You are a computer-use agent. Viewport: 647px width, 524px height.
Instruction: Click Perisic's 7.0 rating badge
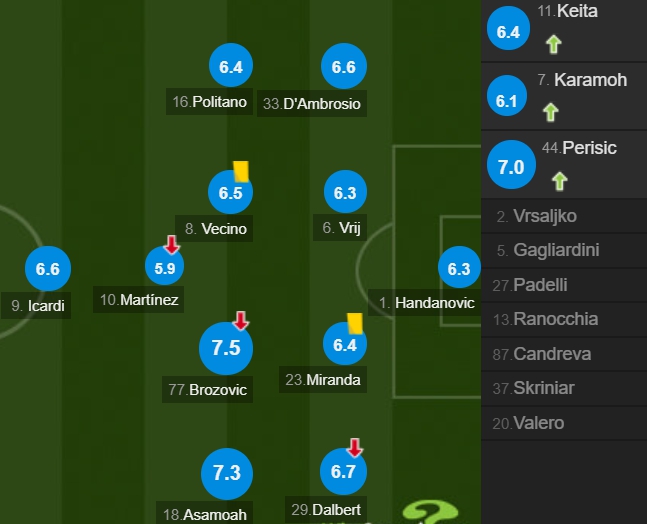pos(511,165)
